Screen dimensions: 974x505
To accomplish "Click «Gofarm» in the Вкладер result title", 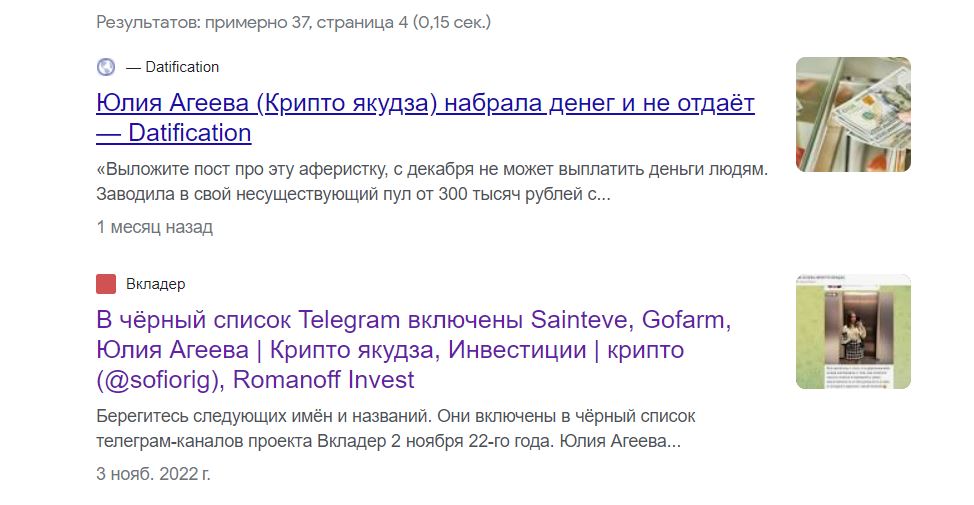I will point(686,321).
